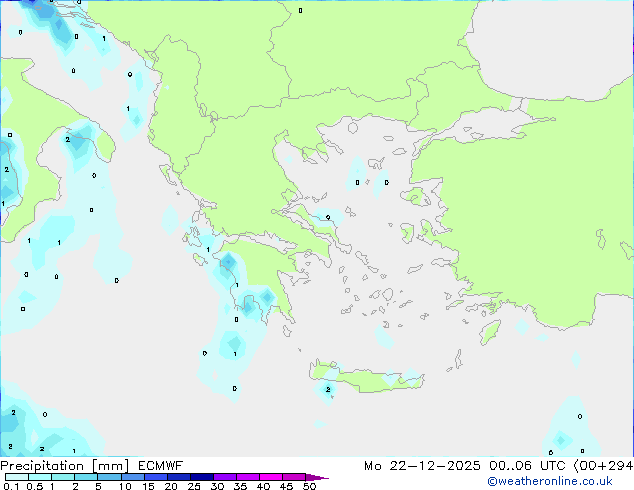Screen dimensions: 634x490
Task: Click the dark navy swatch between 25 and 30
Action: click(x=201, y=477)
